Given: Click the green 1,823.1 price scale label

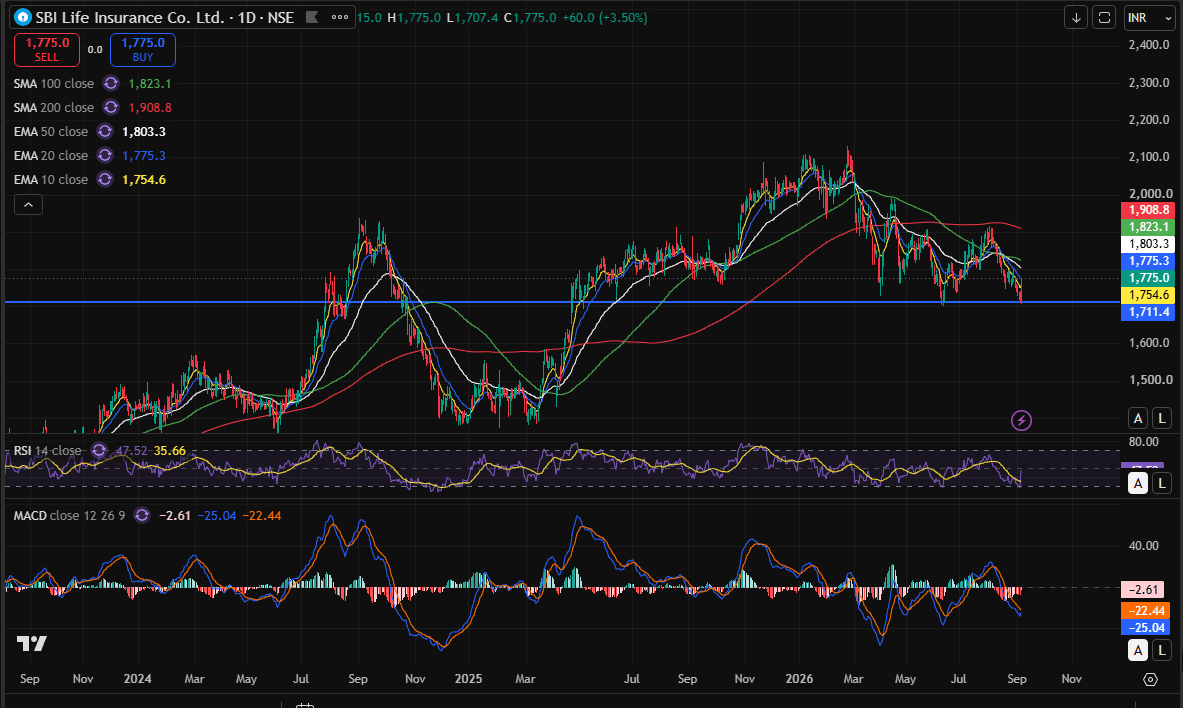Looking at the screenshot, I should [1148, 226].
